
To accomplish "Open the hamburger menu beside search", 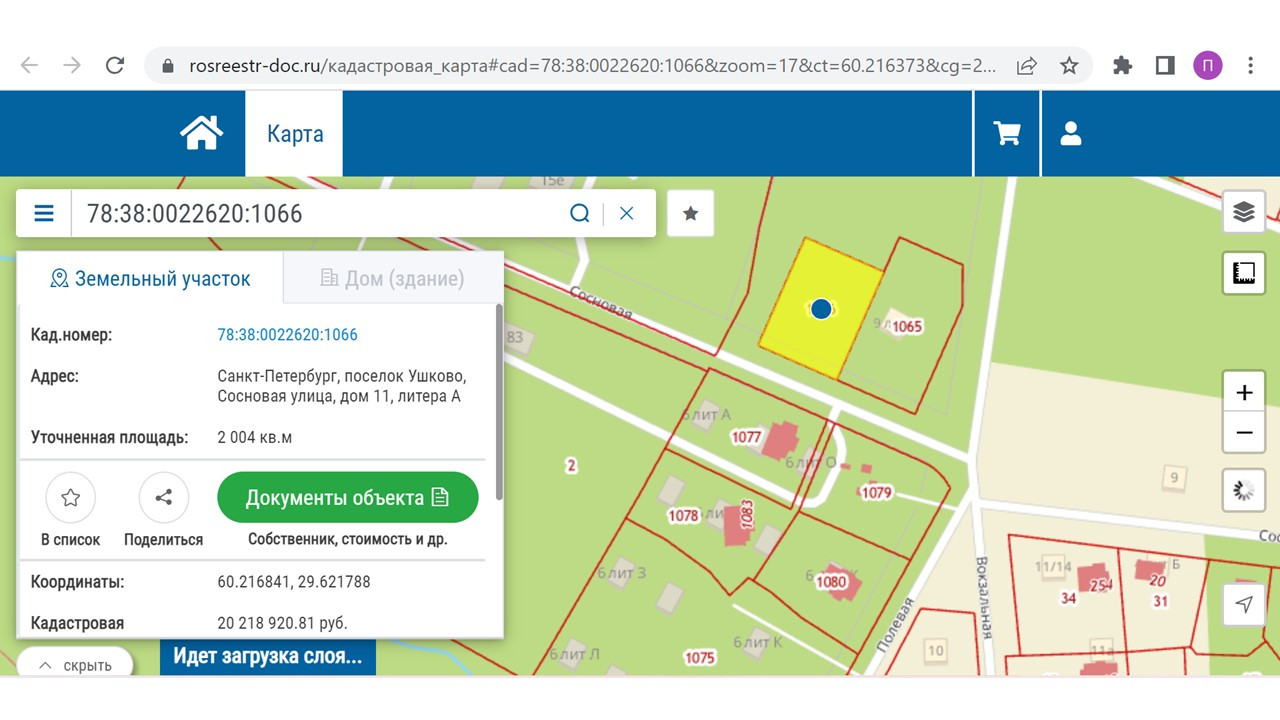I will point(44,213).
